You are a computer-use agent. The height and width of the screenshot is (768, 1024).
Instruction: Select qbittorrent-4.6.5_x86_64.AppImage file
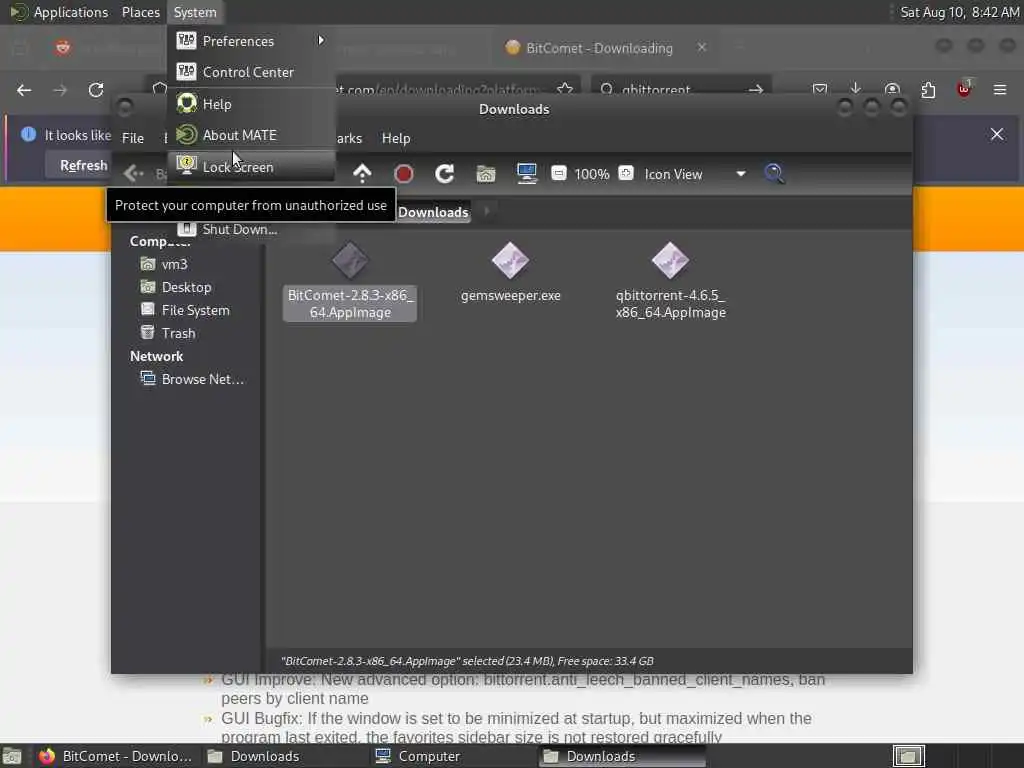click(671, 281)
